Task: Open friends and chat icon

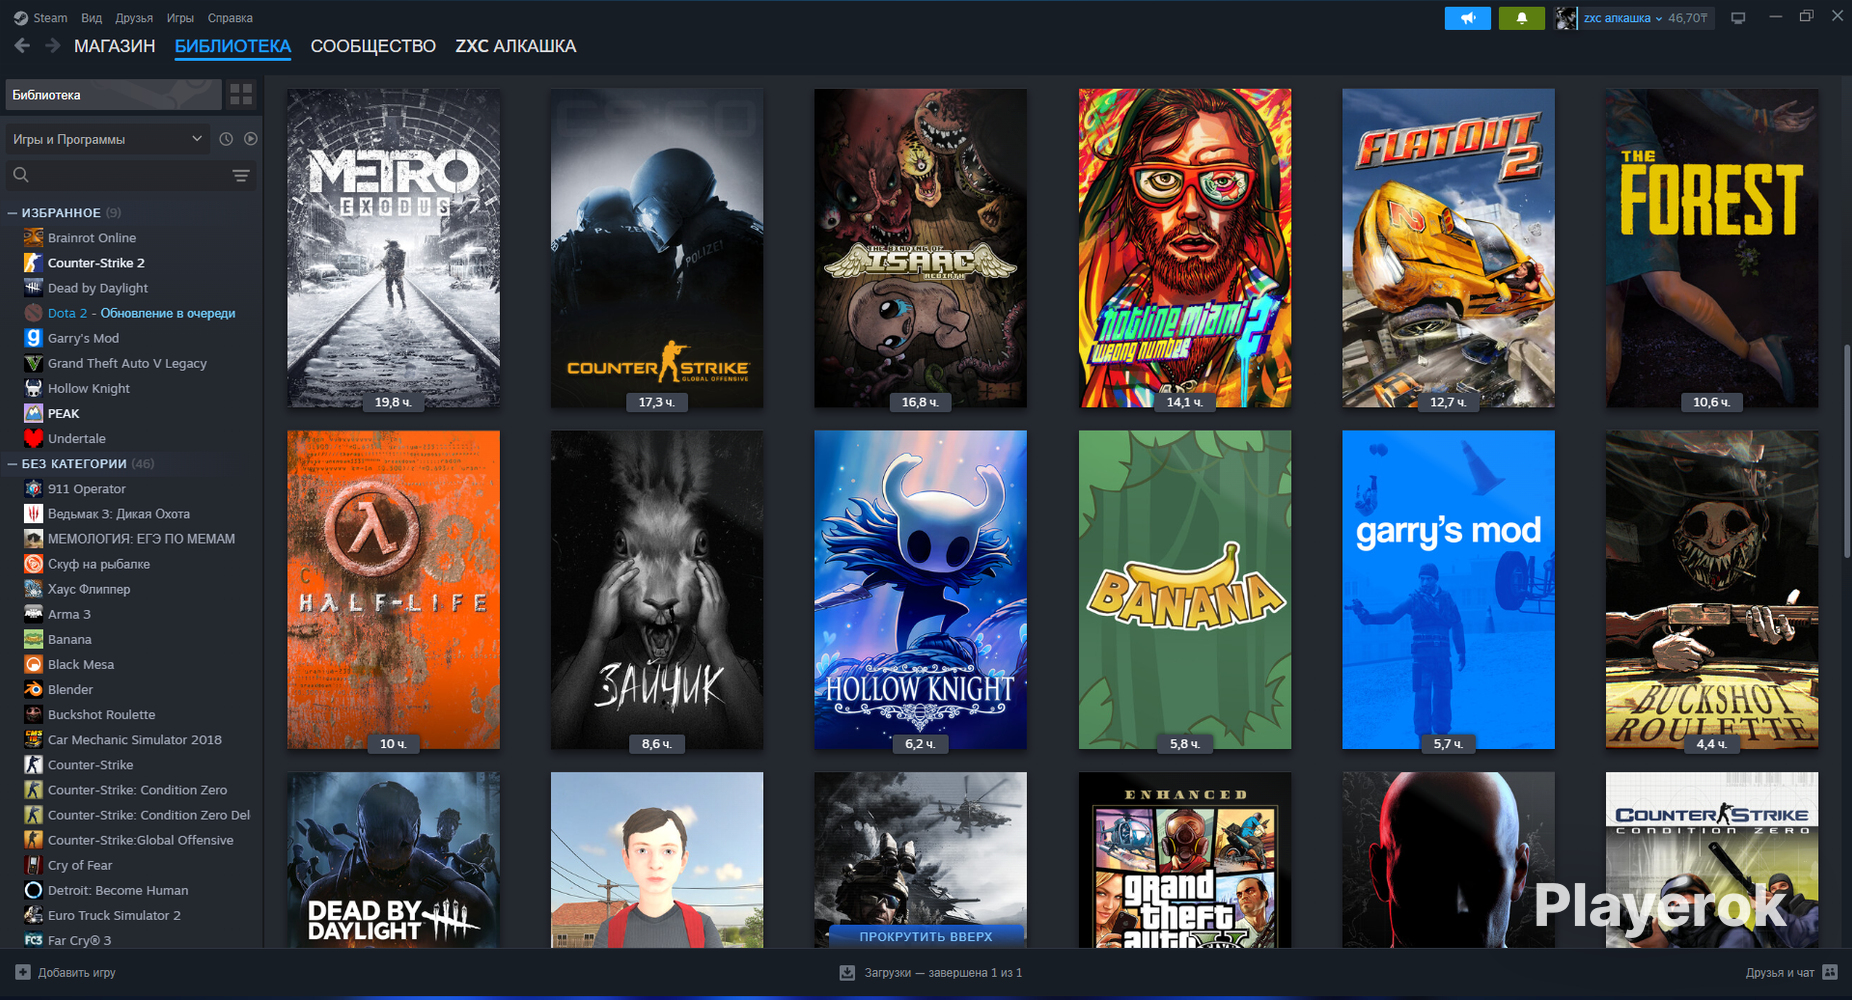Action: (1830, 972)
